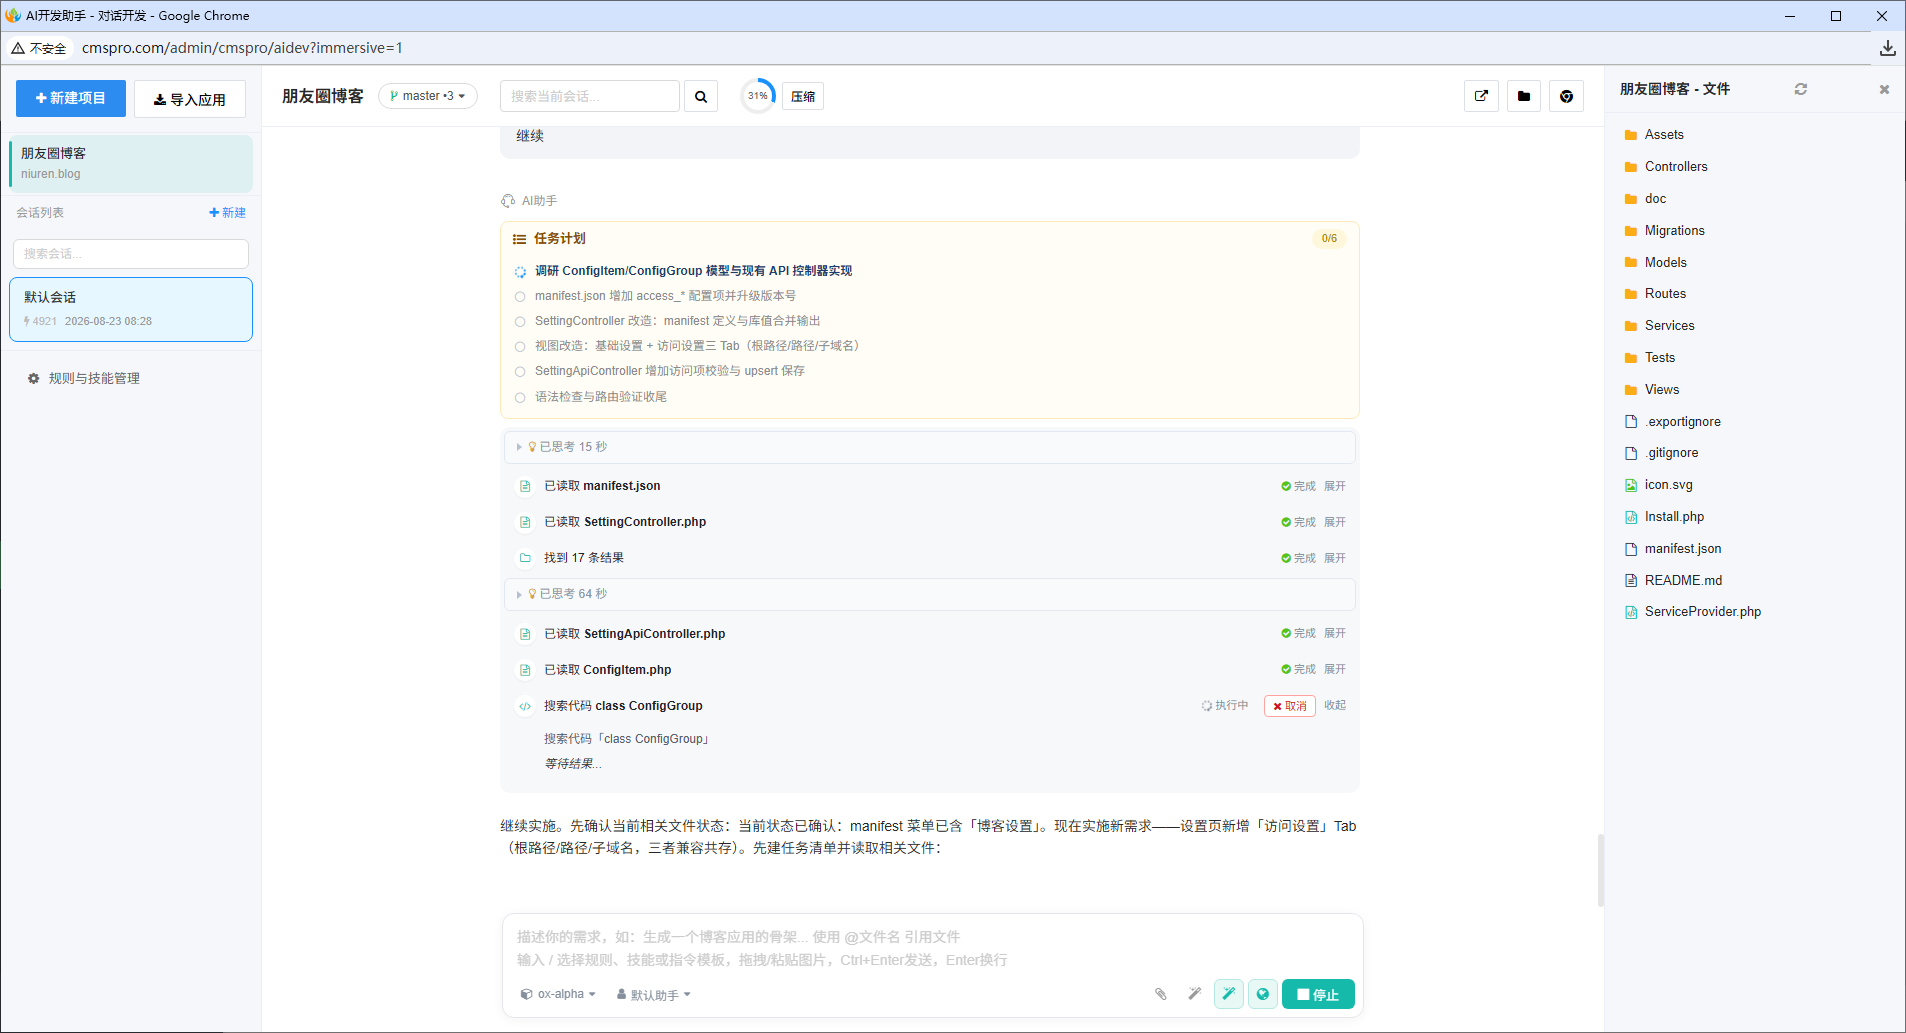Cancel the running code search

point(1289,706)
